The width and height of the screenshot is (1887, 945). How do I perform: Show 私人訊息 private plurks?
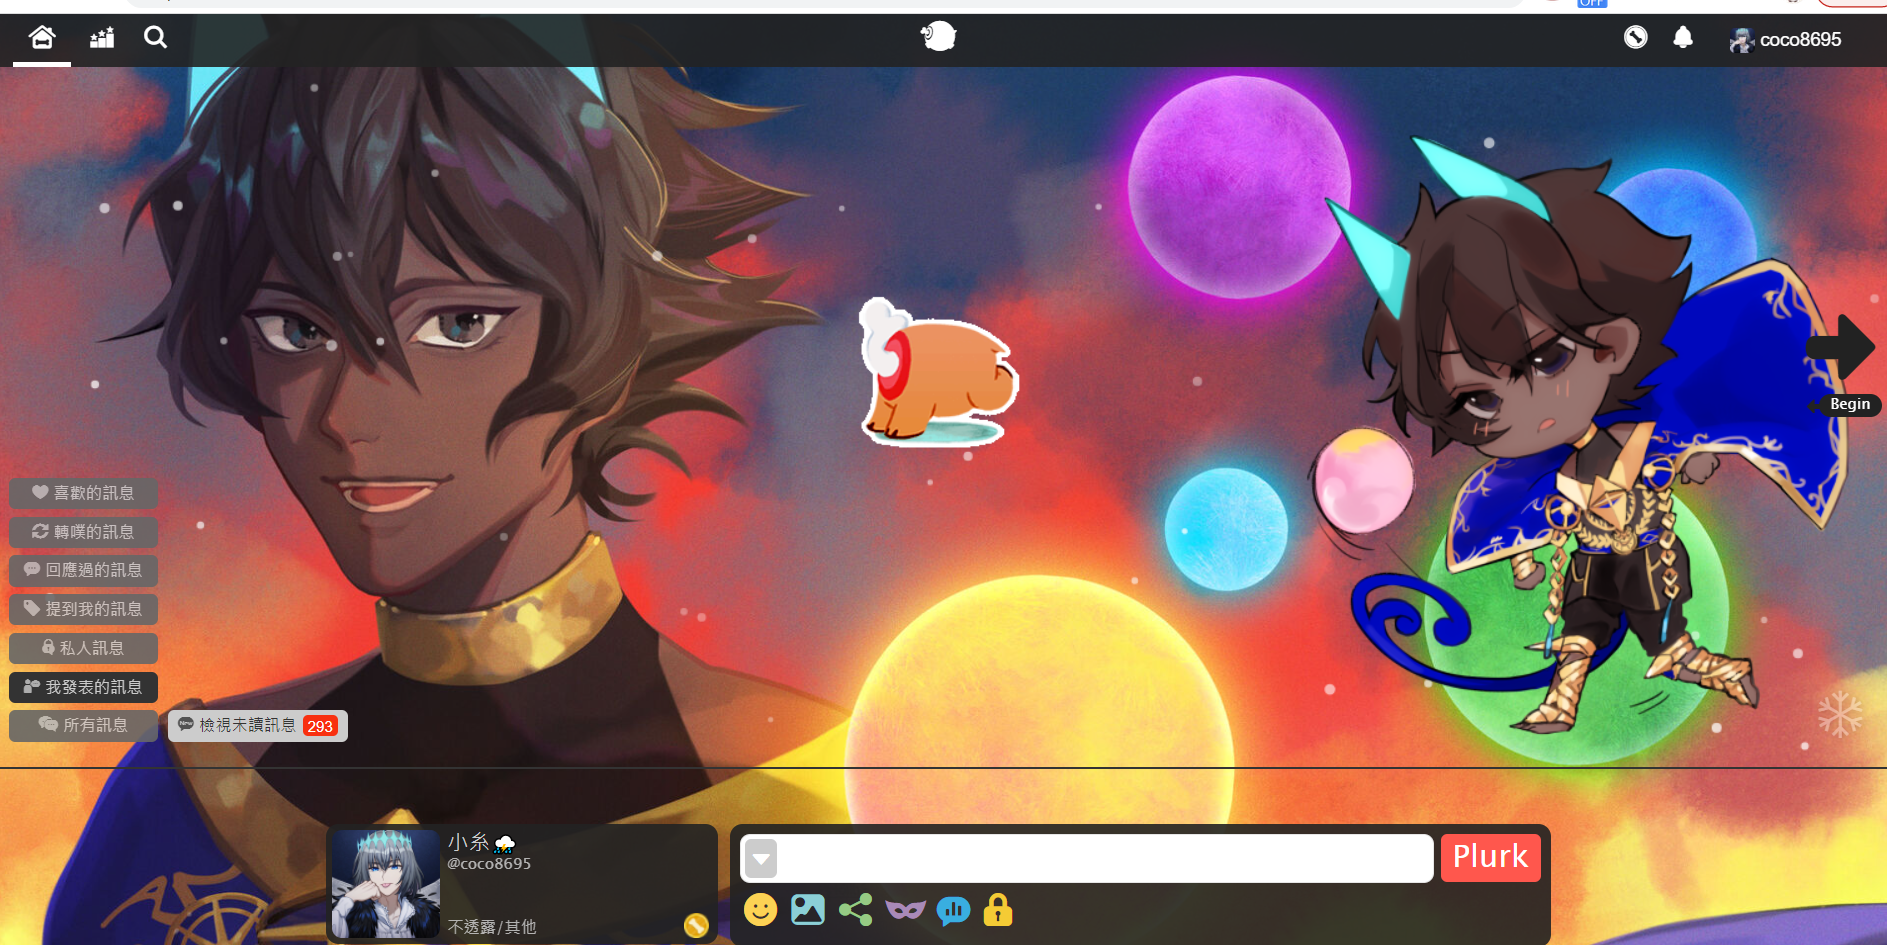pos(83,648)
